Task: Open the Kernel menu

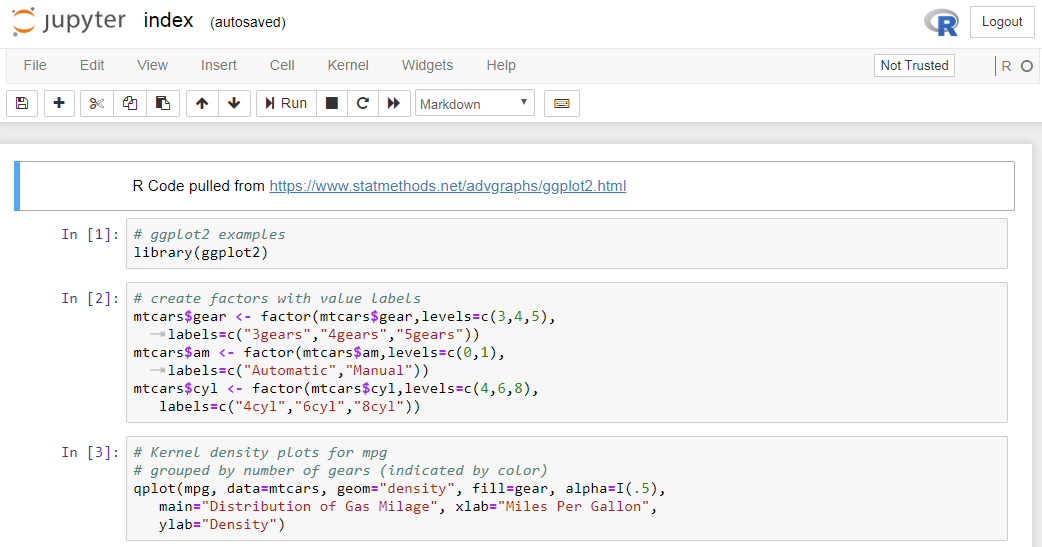Action: pos(348,65)
